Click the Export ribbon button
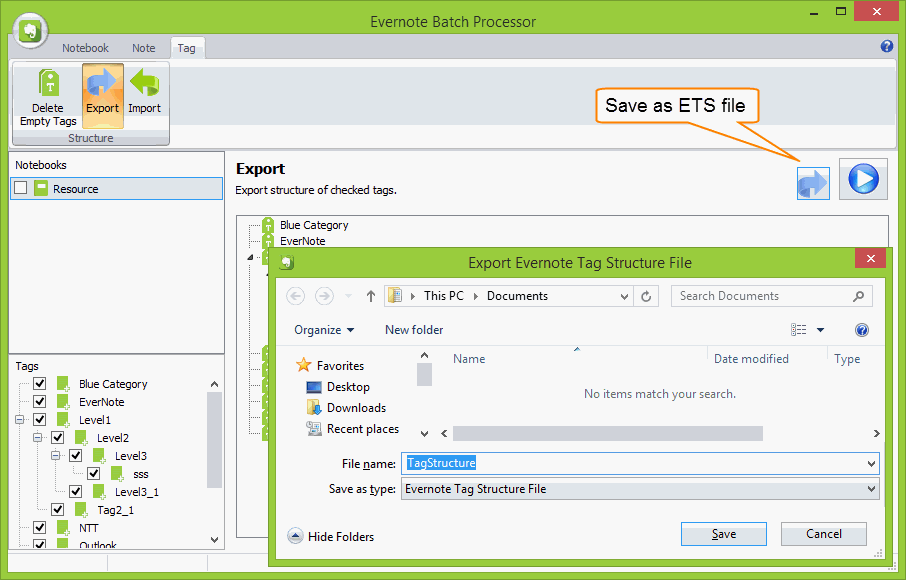The height and width of the screenshot is (580, 906). (102, 95)
